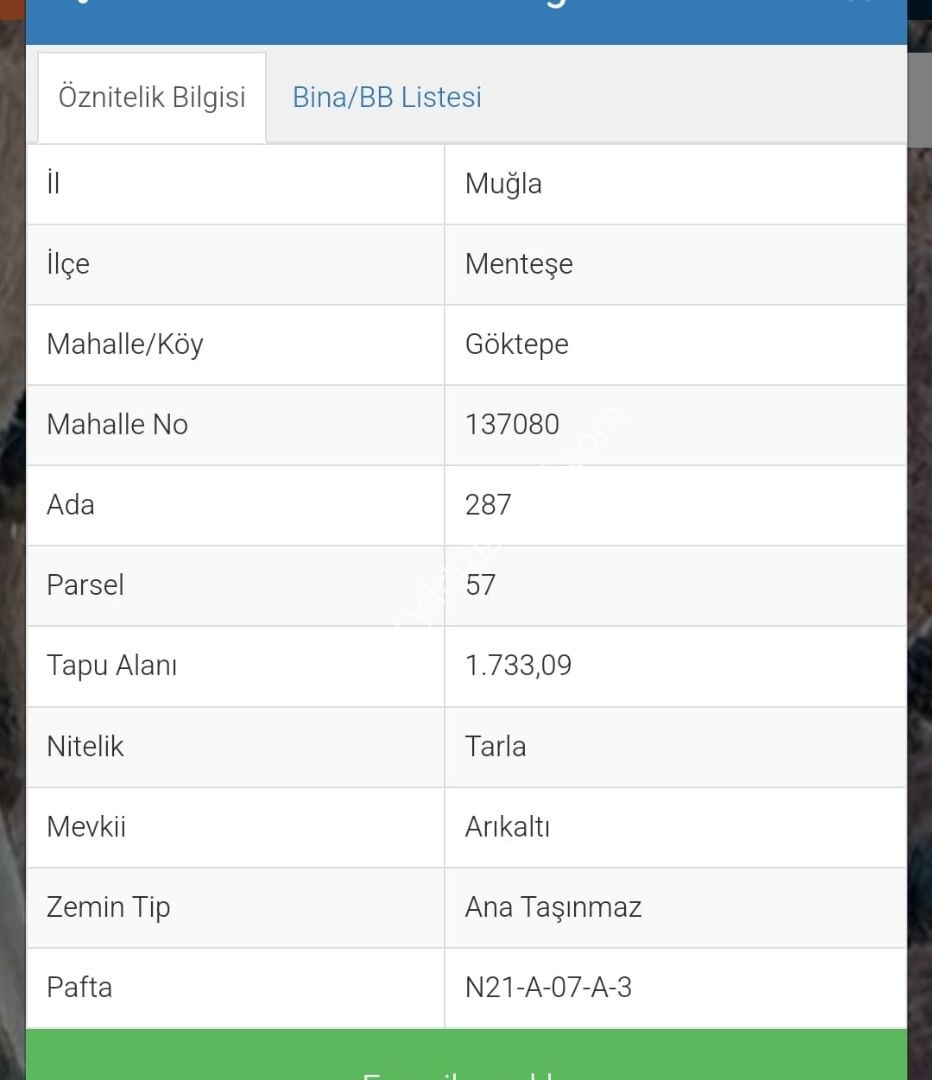Select the Pafta row label
Image resolution: width=932 pixels, height=1080 pixels.
click(79, 988)
